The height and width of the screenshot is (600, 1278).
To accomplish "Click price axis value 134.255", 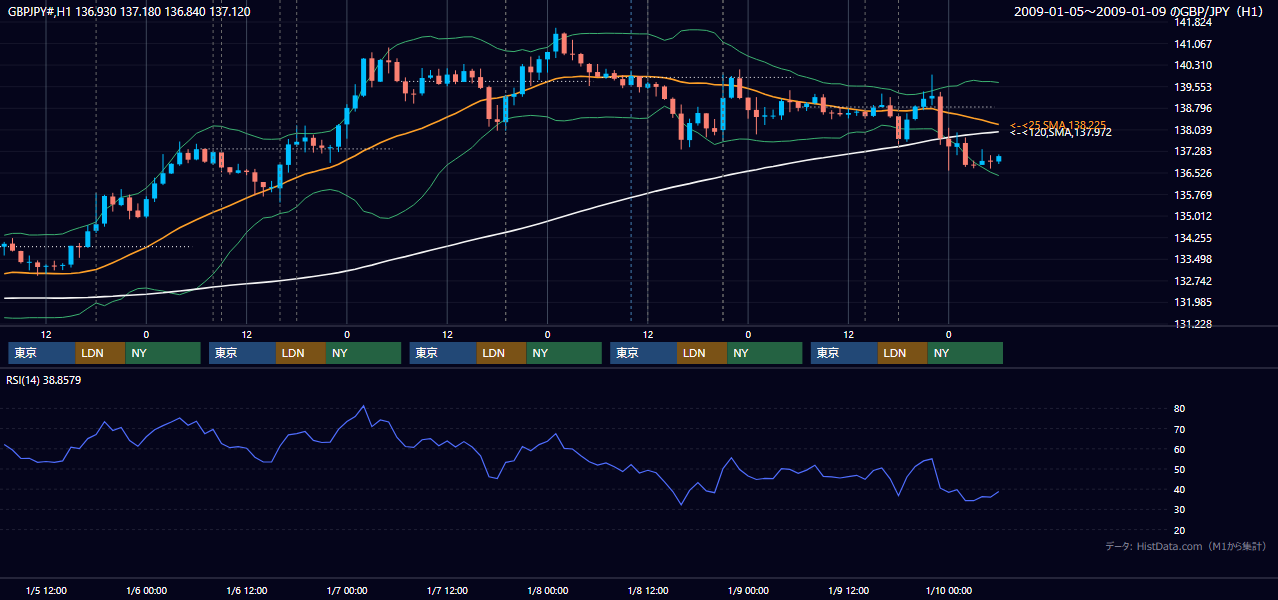I will (x=1193, y=238).
